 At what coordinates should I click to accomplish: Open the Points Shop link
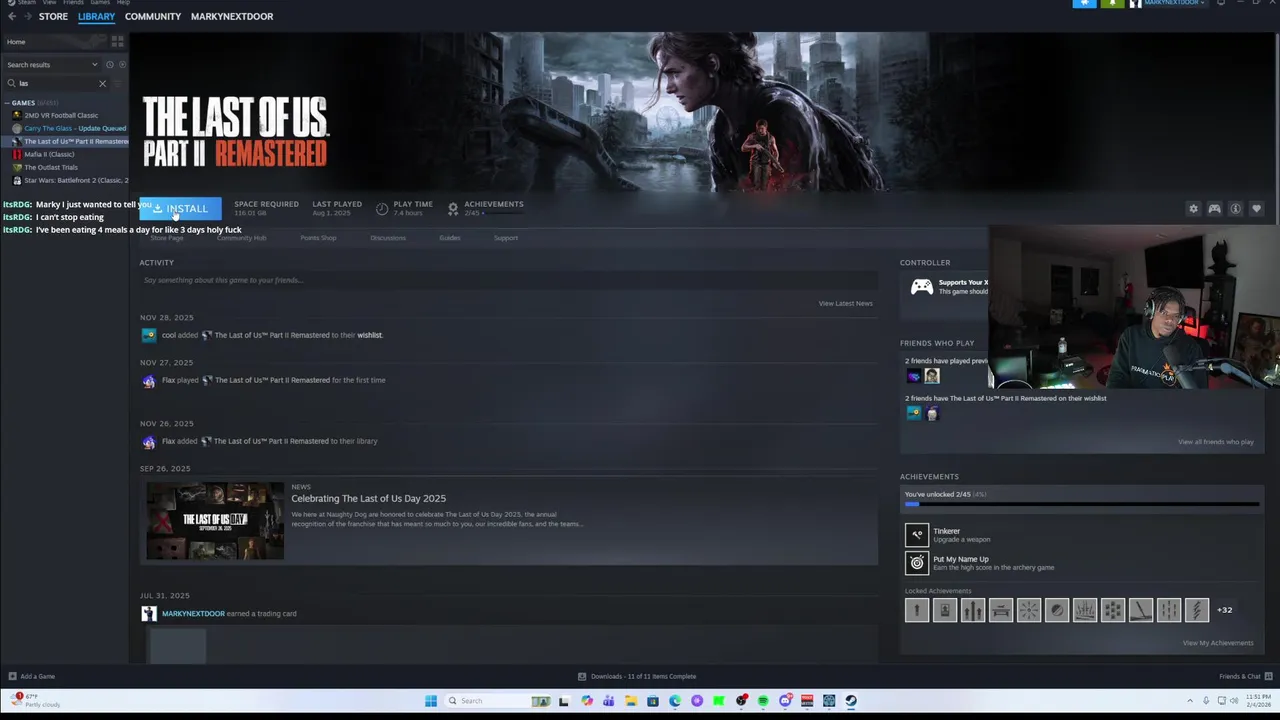(318, 238)
